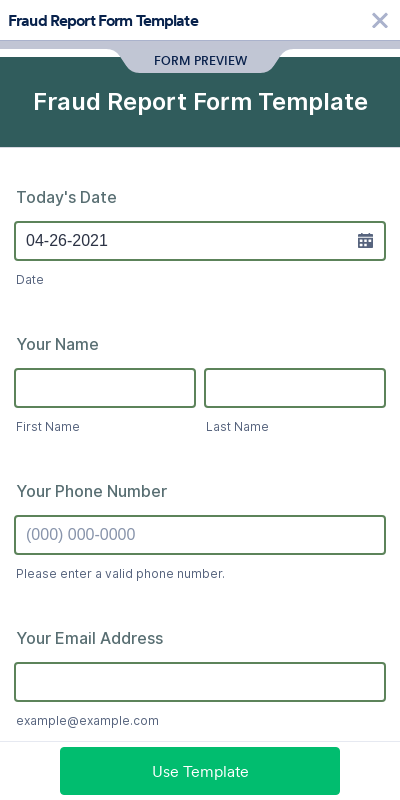Click the Last Name sublabel
This screenshot has height=800, width=400.
click(x=237, y=427)
